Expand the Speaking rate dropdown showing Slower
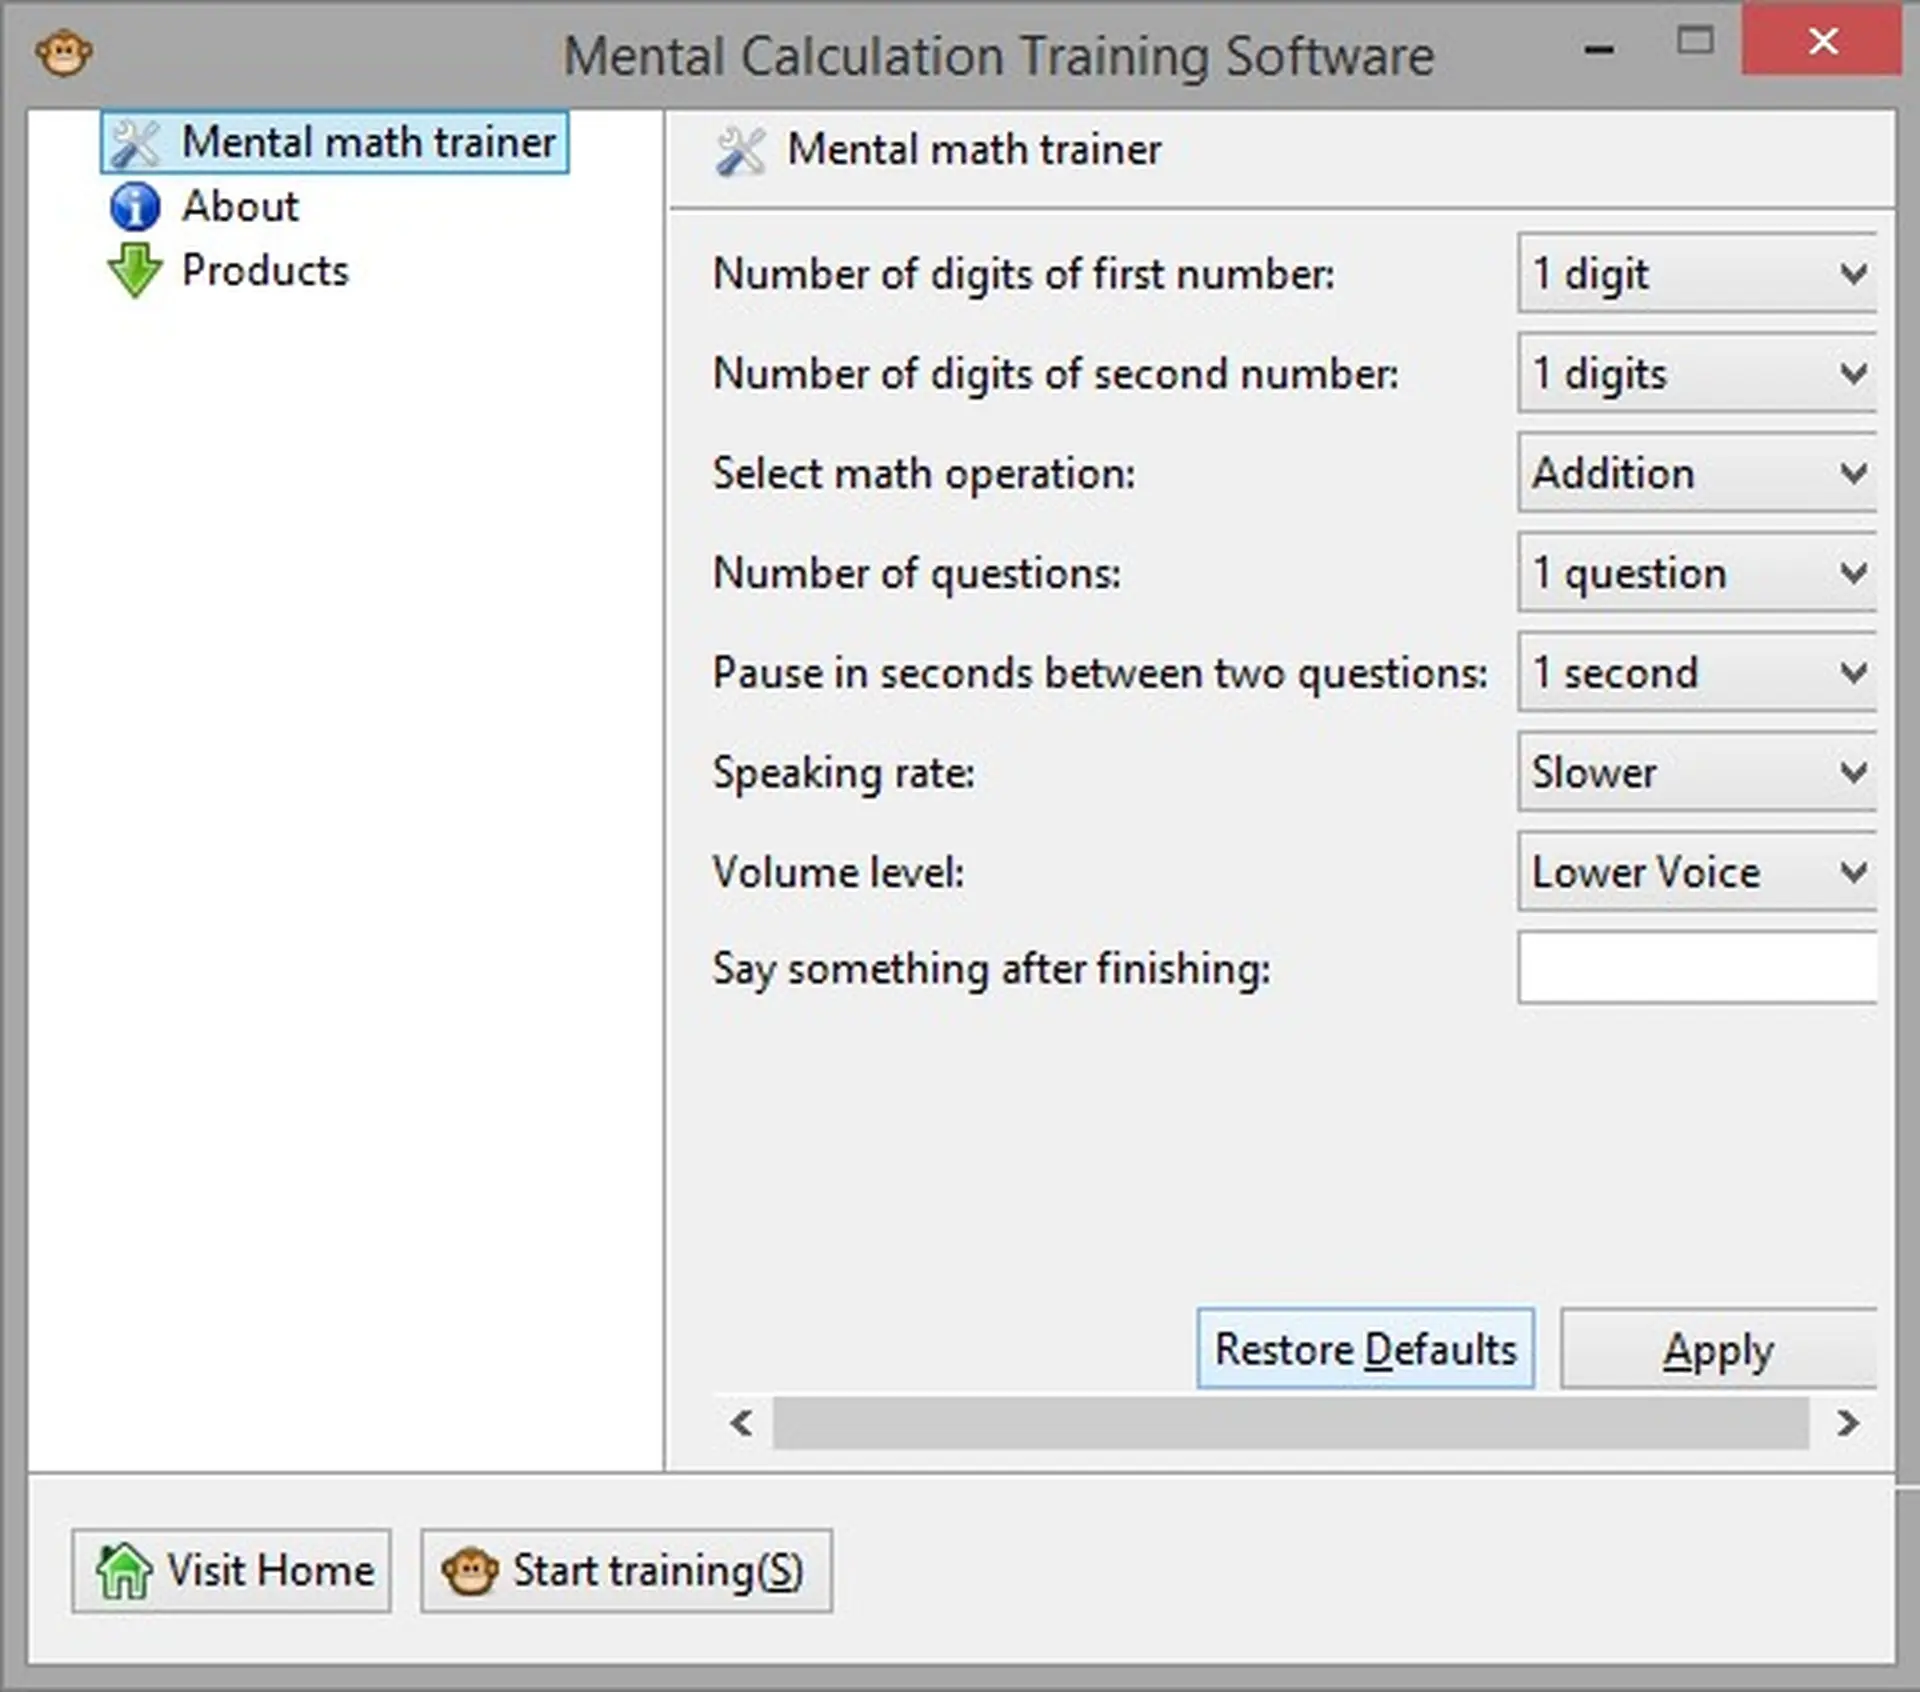The height and width of the screenshot is (1692, 1920). point(1697,771)
